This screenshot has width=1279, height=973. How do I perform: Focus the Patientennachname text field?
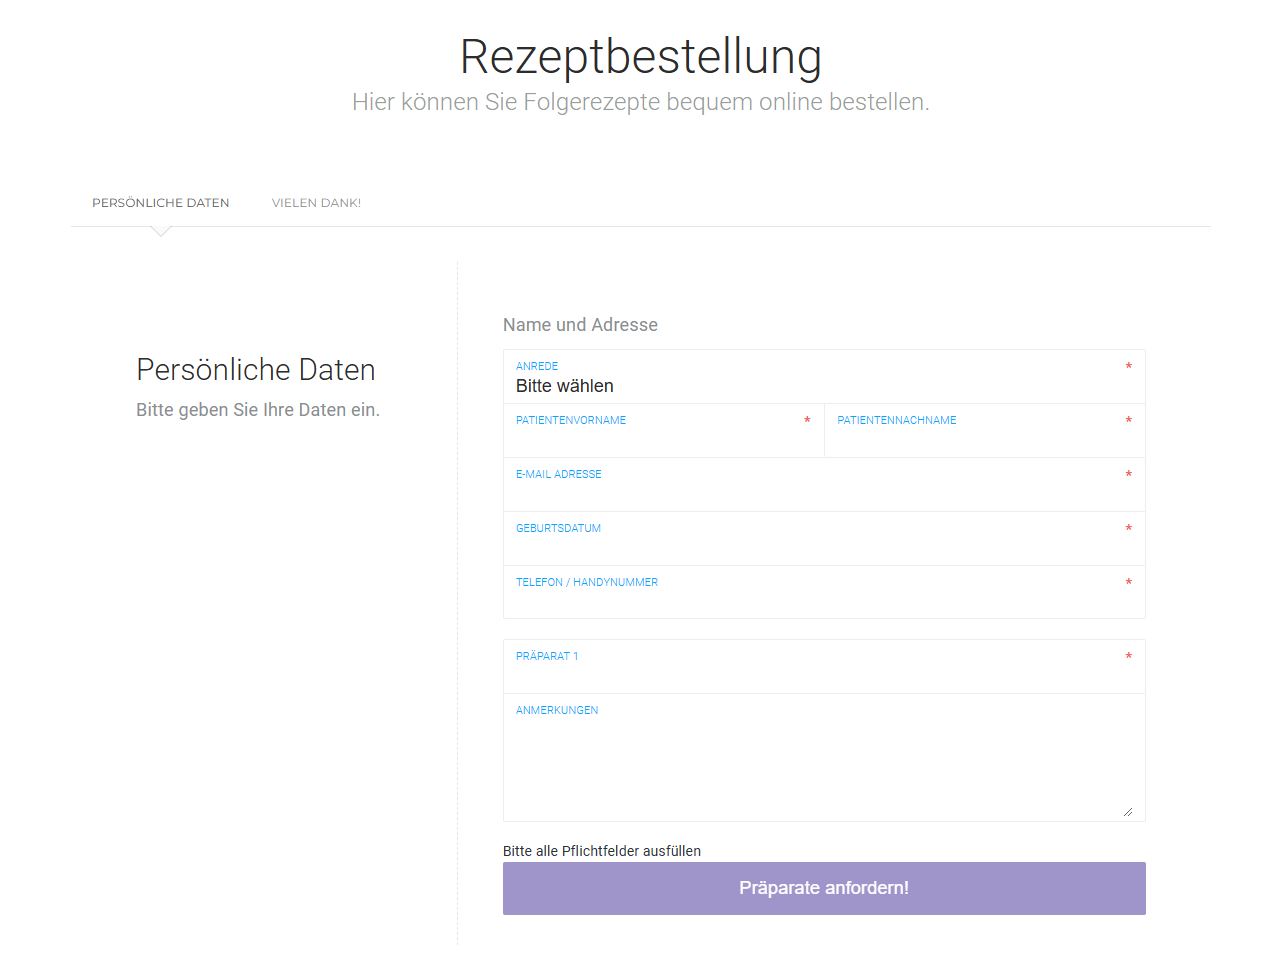coord(983,440)
